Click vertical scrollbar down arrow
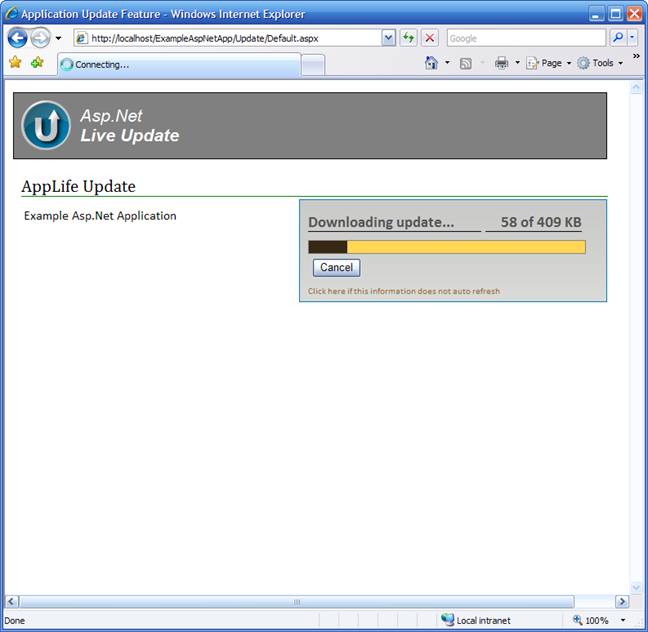The image size is (648, 632). pos(636,587)
